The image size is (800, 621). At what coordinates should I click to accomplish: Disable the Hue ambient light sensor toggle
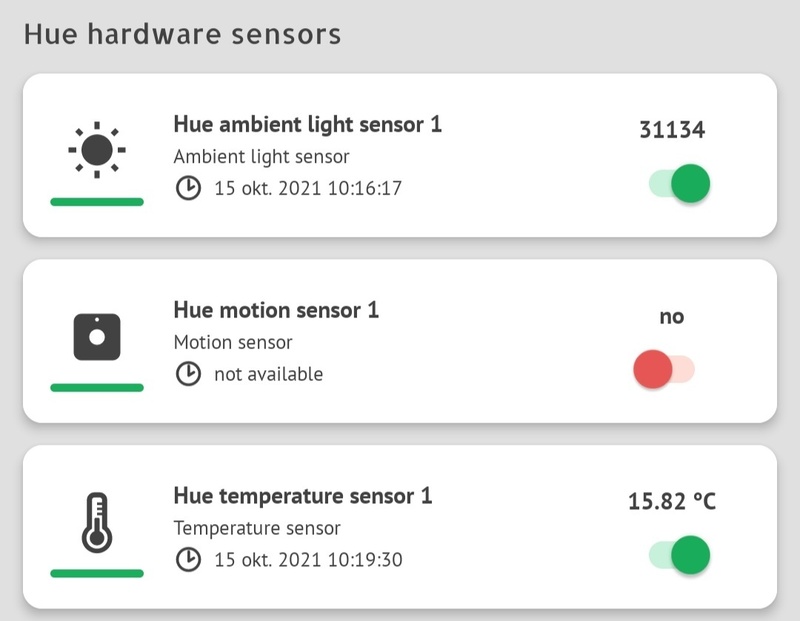coord(680,184)
